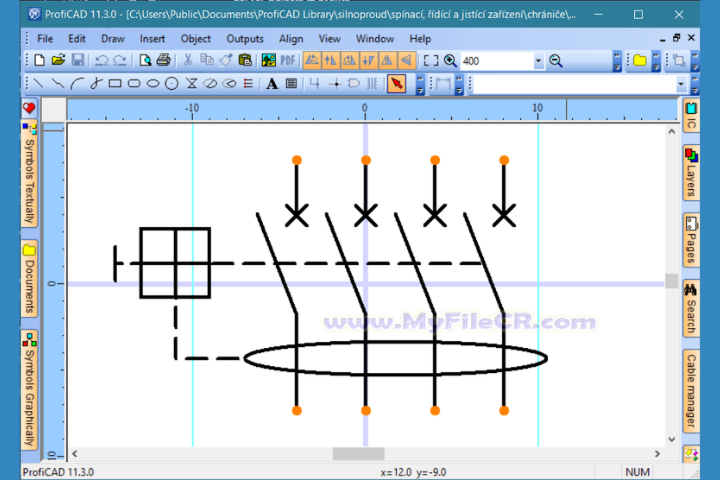Select the straight Line drawing tool
Screen dimensions: 720x480
pyautogui.click(x=39, y=84)
